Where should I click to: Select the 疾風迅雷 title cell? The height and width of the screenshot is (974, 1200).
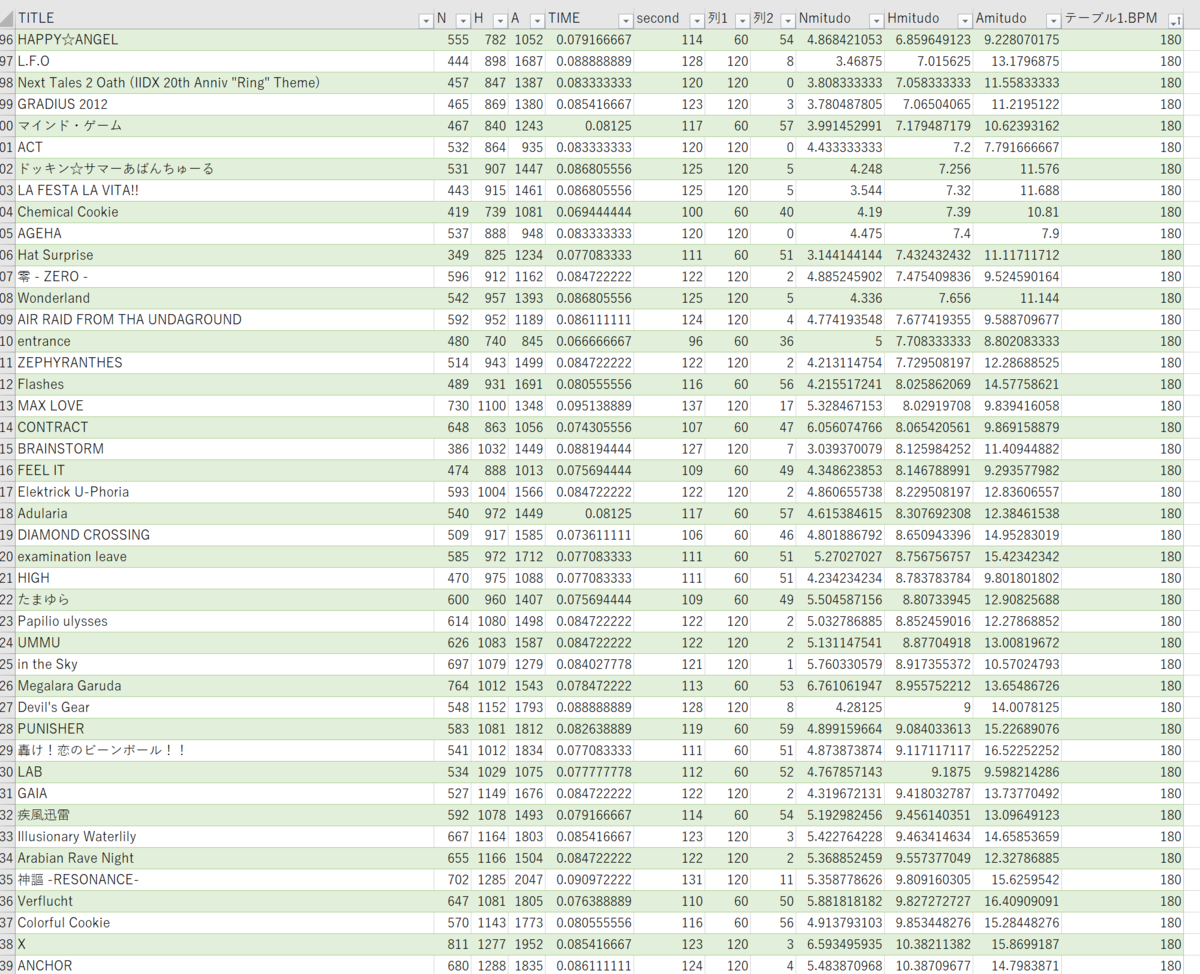pyautogui.click(x=224, y=815)
